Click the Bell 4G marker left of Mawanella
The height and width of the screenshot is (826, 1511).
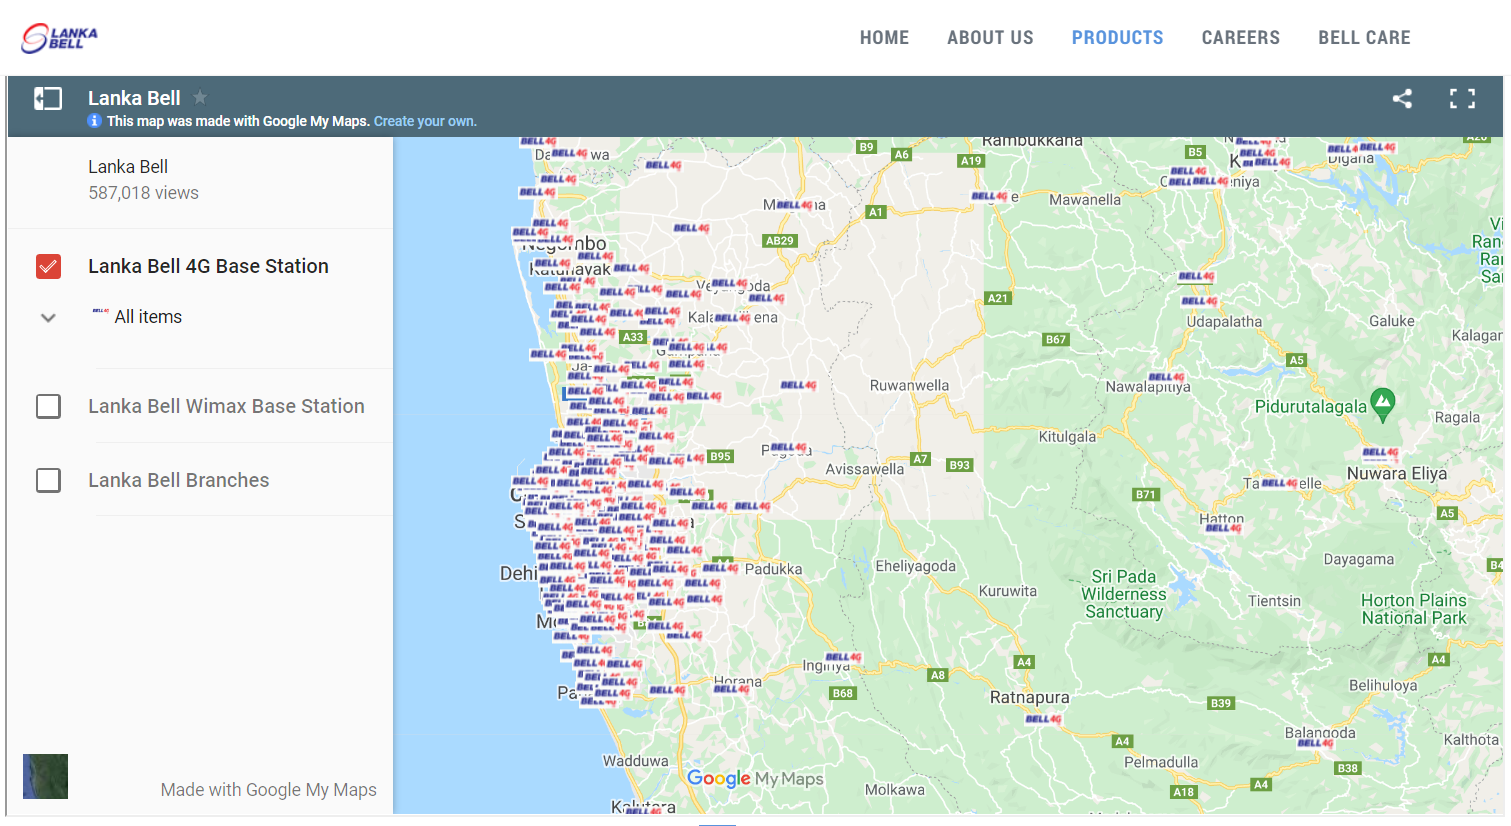pos(989,196)
